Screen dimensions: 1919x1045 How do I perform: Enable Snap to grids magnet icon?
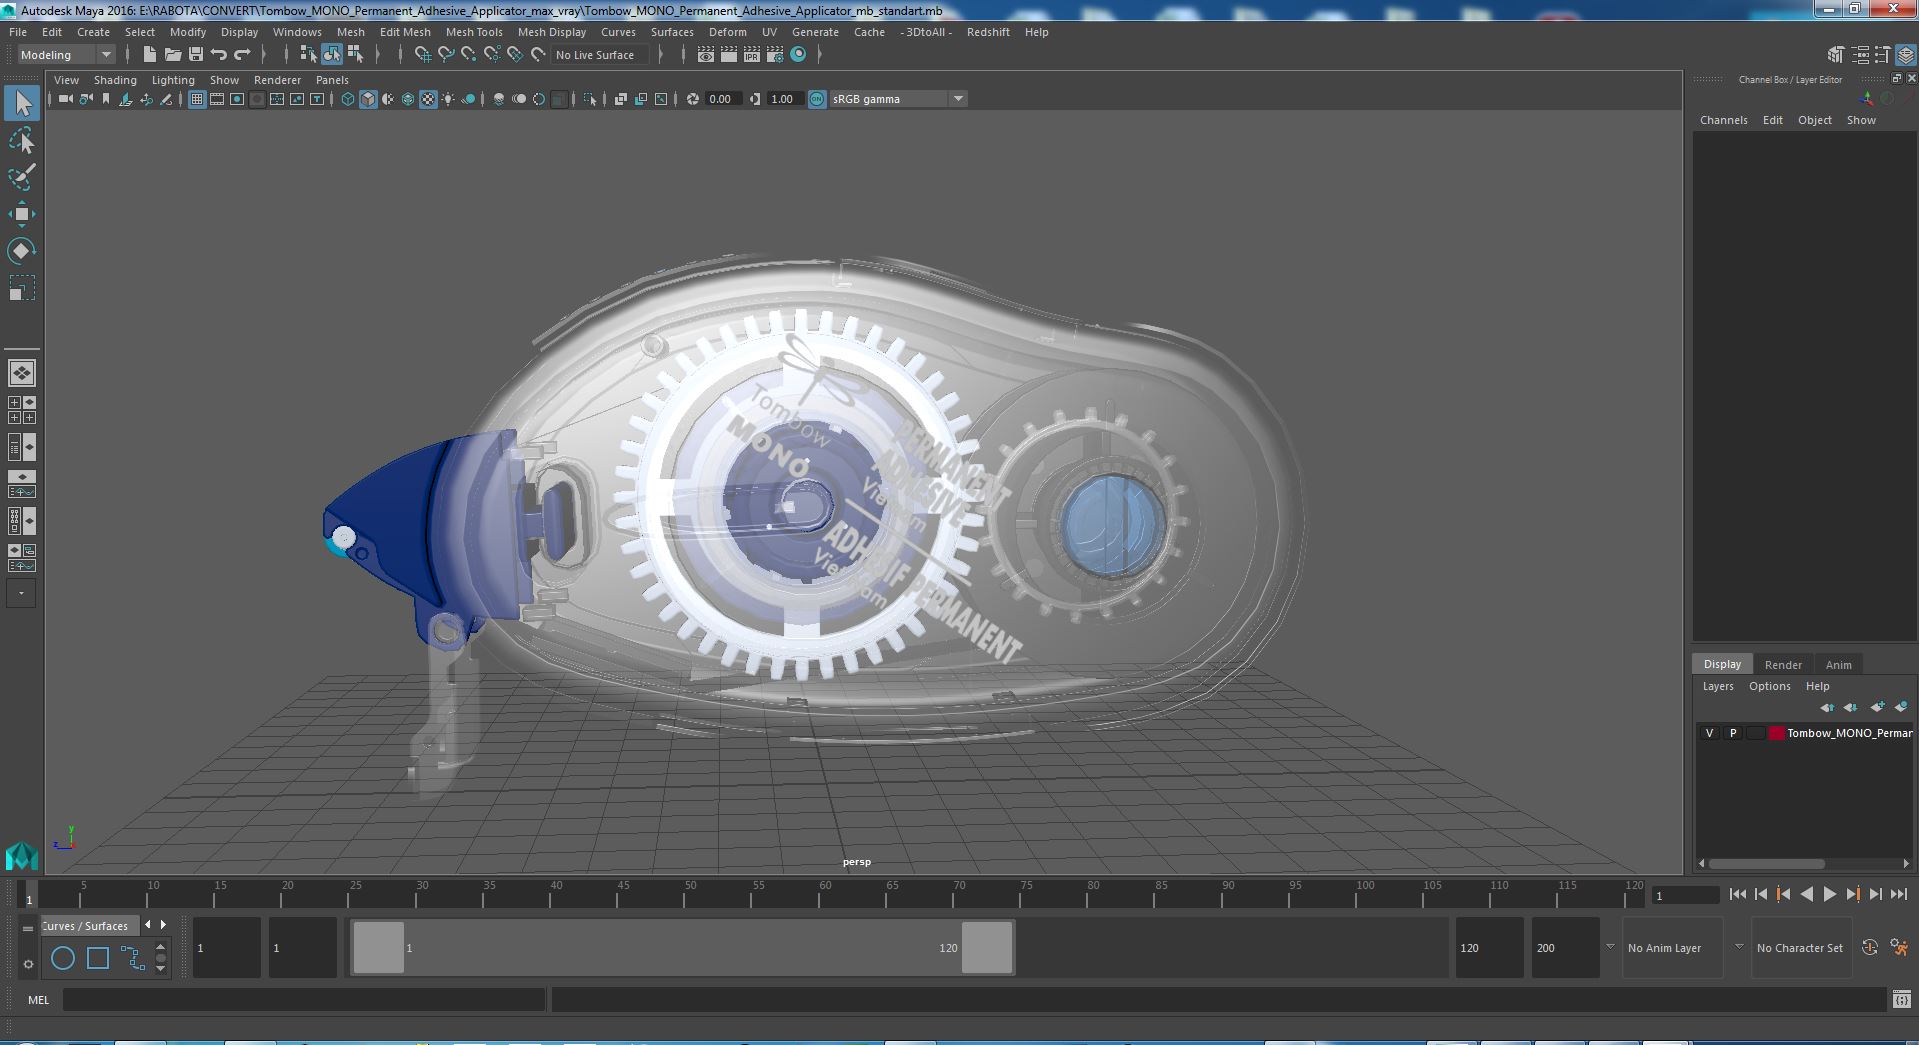(422, 55)
